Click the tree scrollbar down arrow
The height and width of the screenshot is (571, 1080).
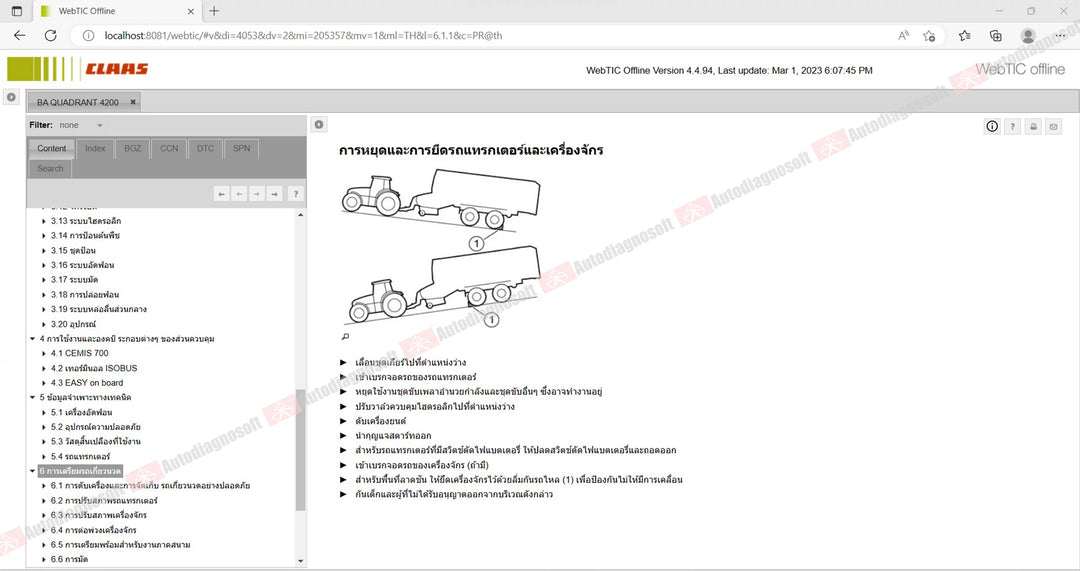pyautogui.click(x=300, y=561)
